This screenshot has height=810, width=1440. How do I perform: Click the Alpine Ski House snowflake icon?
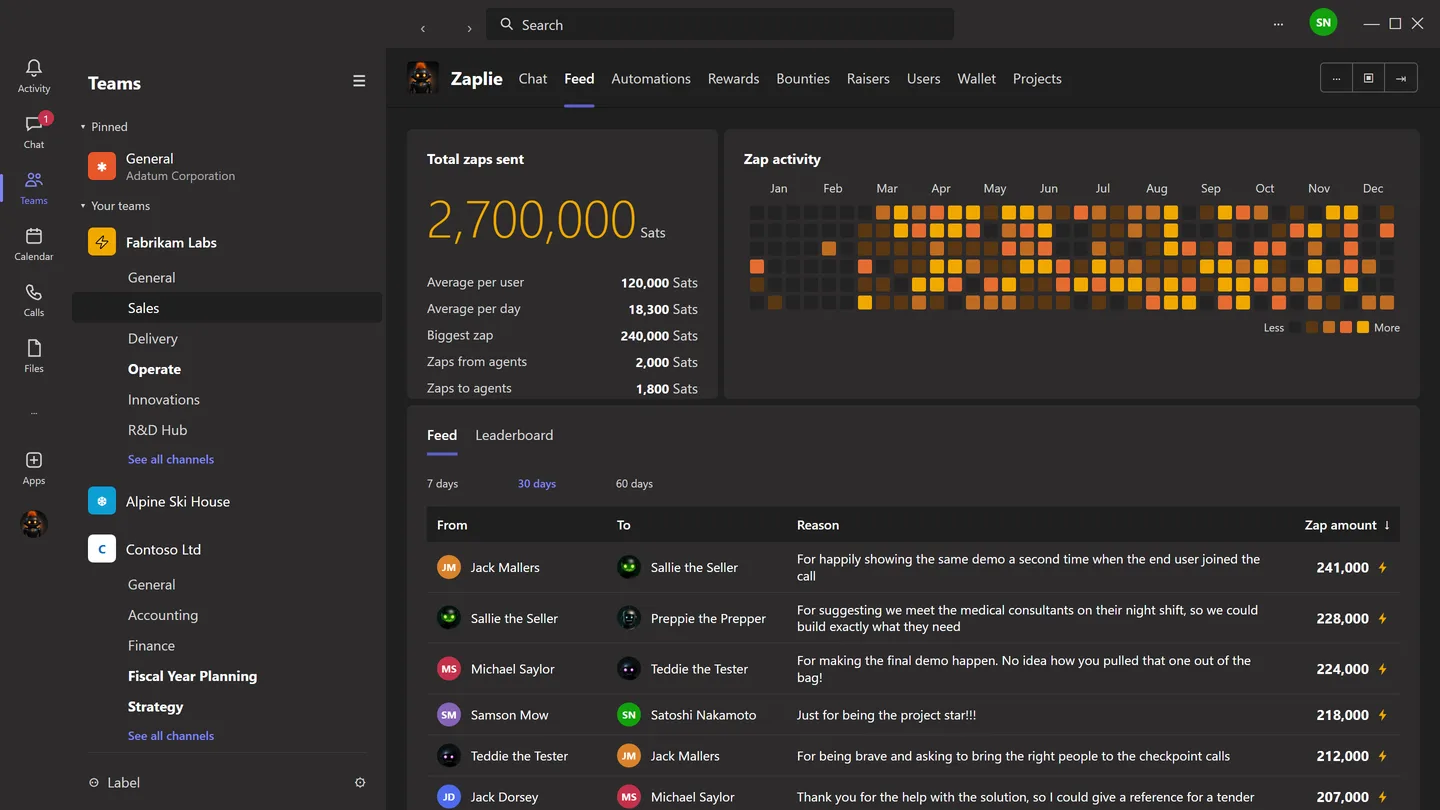click(x=102, y=501)
